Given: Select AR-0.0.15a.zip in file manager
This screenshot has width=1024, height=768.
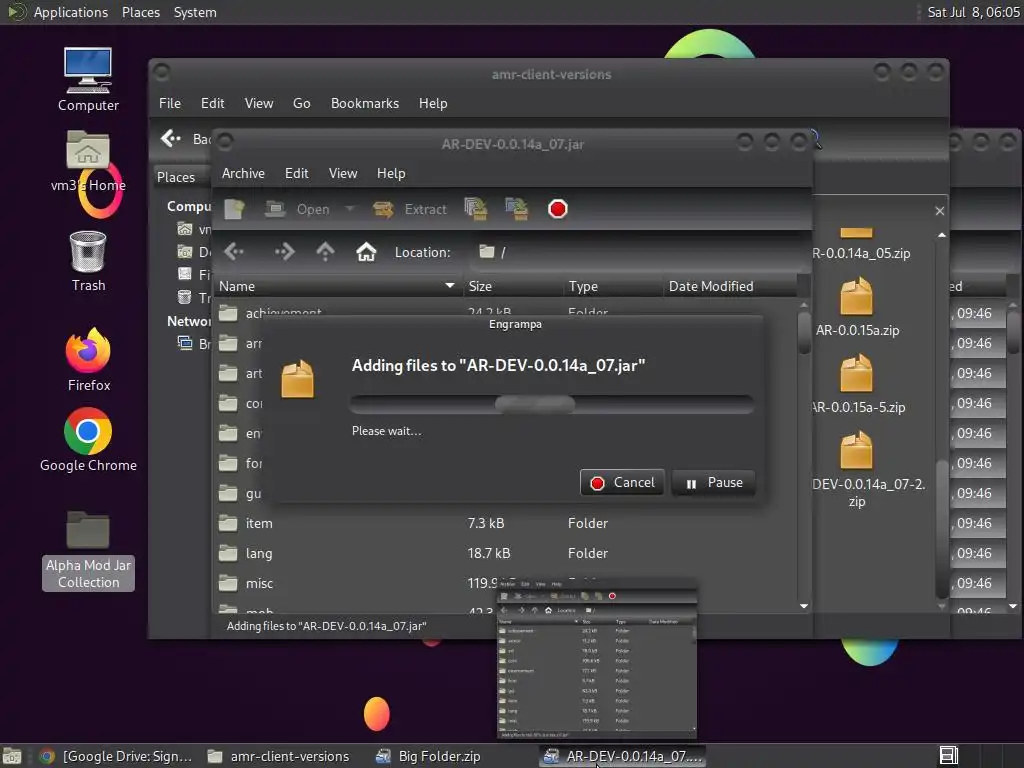Looking at the screenshot, I should click(x=857, y=308).
